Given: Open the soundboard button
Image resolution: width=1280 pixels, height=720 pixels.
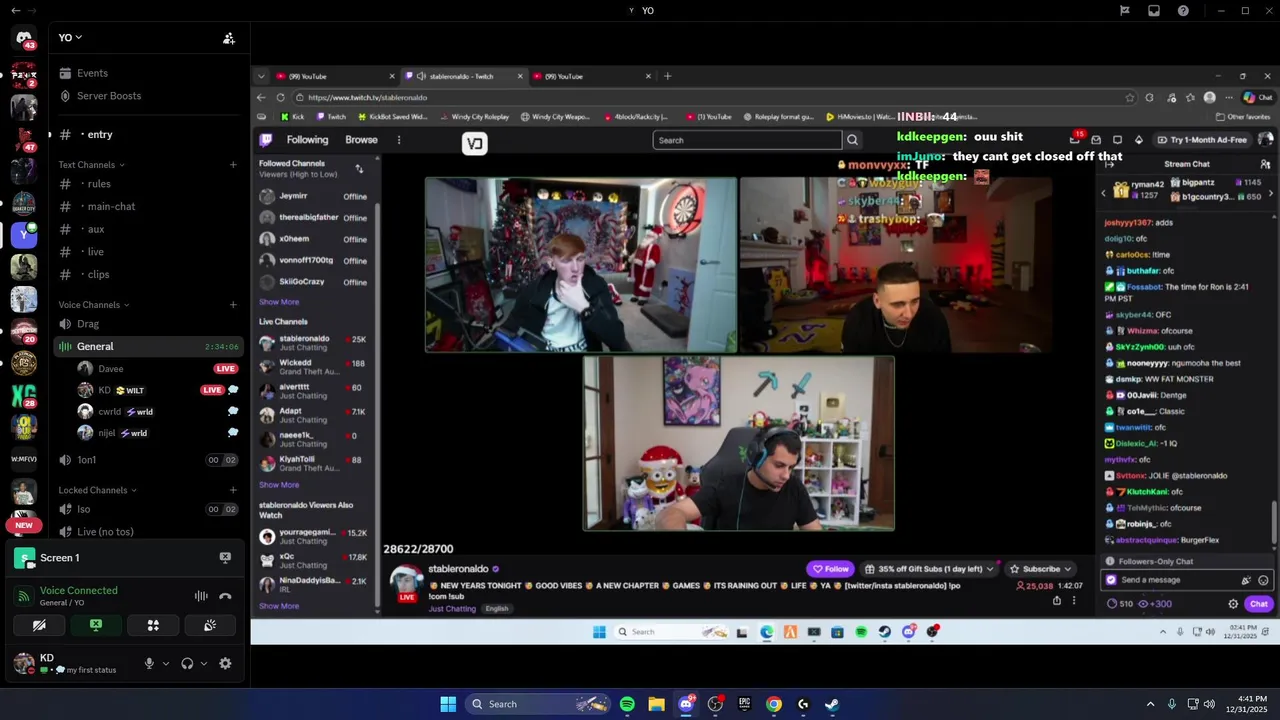Looking at the screenshot, I should [x=210, y=625].
